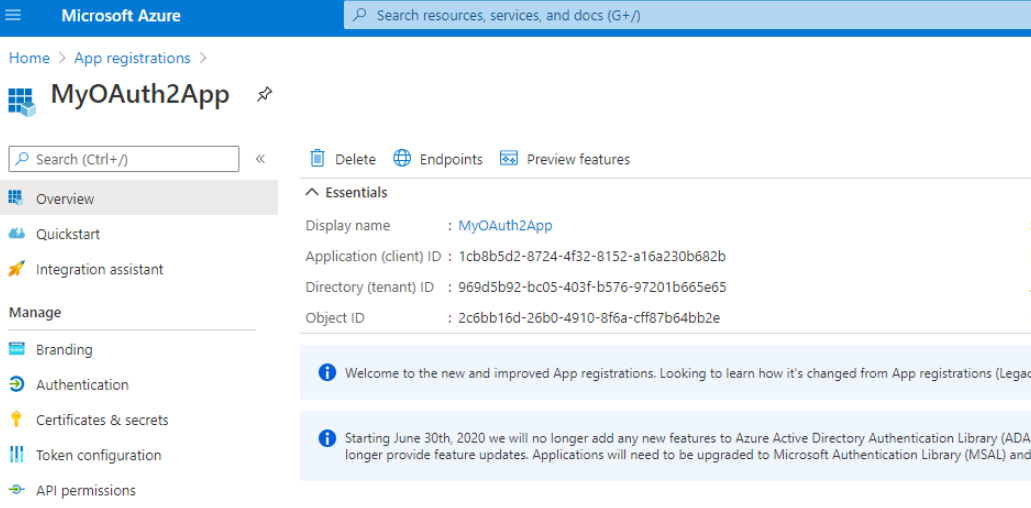Click the Endpoints globe icon
The height and width of the screenshot is (508, 1031).
coord(402,158)
